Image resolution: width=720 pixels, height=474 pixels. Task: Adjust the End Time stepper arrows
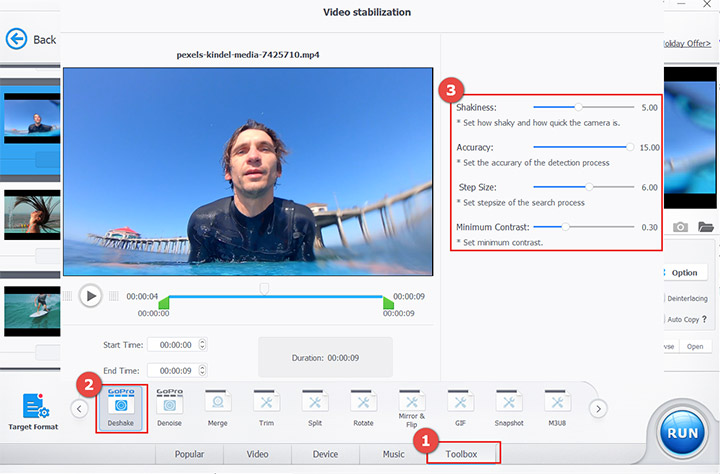click(202, 370)
